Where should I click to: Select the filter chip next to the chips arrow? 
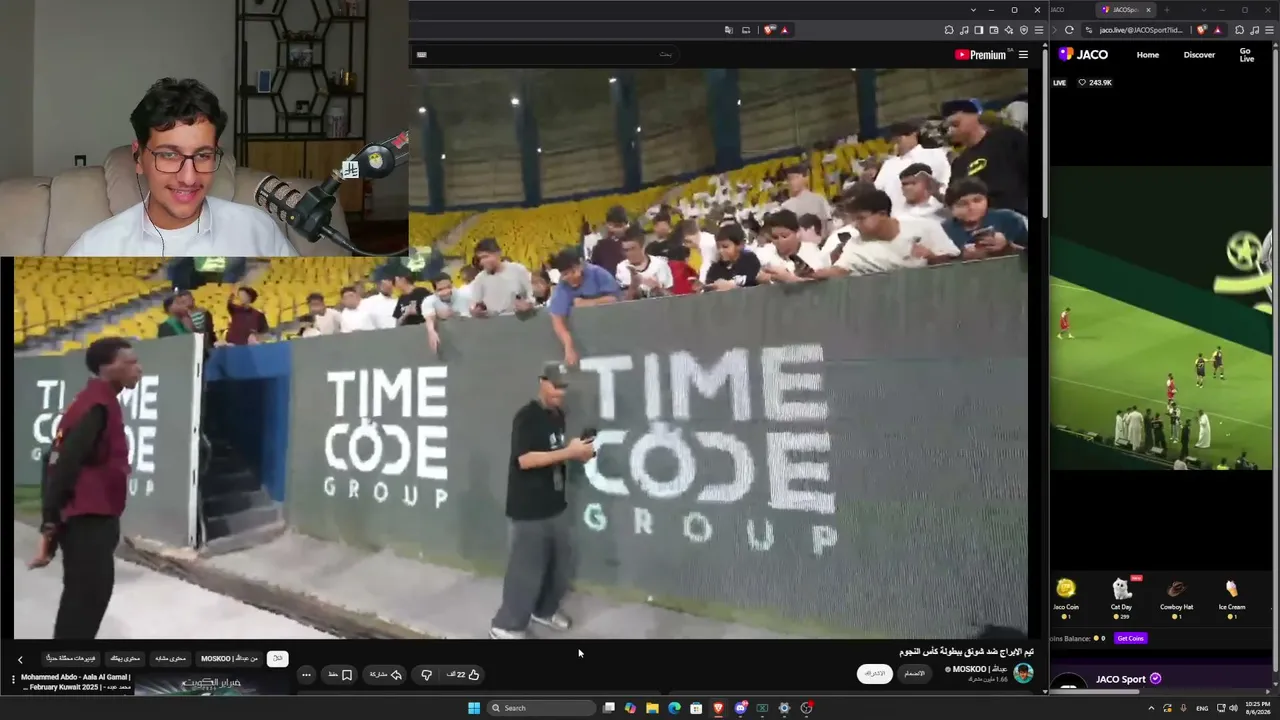tap(70, 659)
